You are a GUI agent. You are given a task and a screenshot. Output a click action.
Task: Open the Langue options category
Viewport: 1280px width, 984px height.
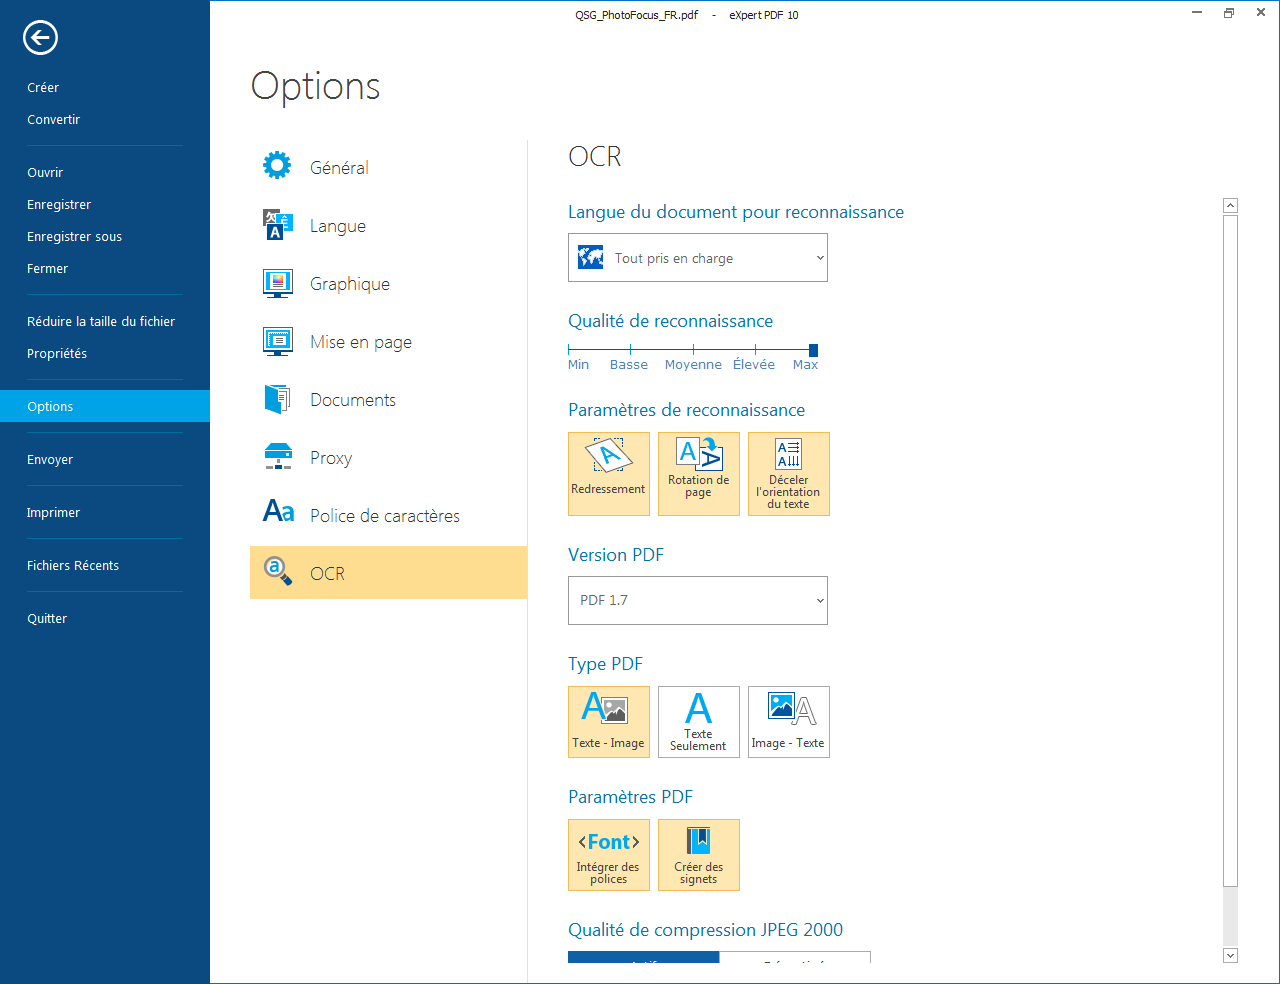[x=388, y=225]
